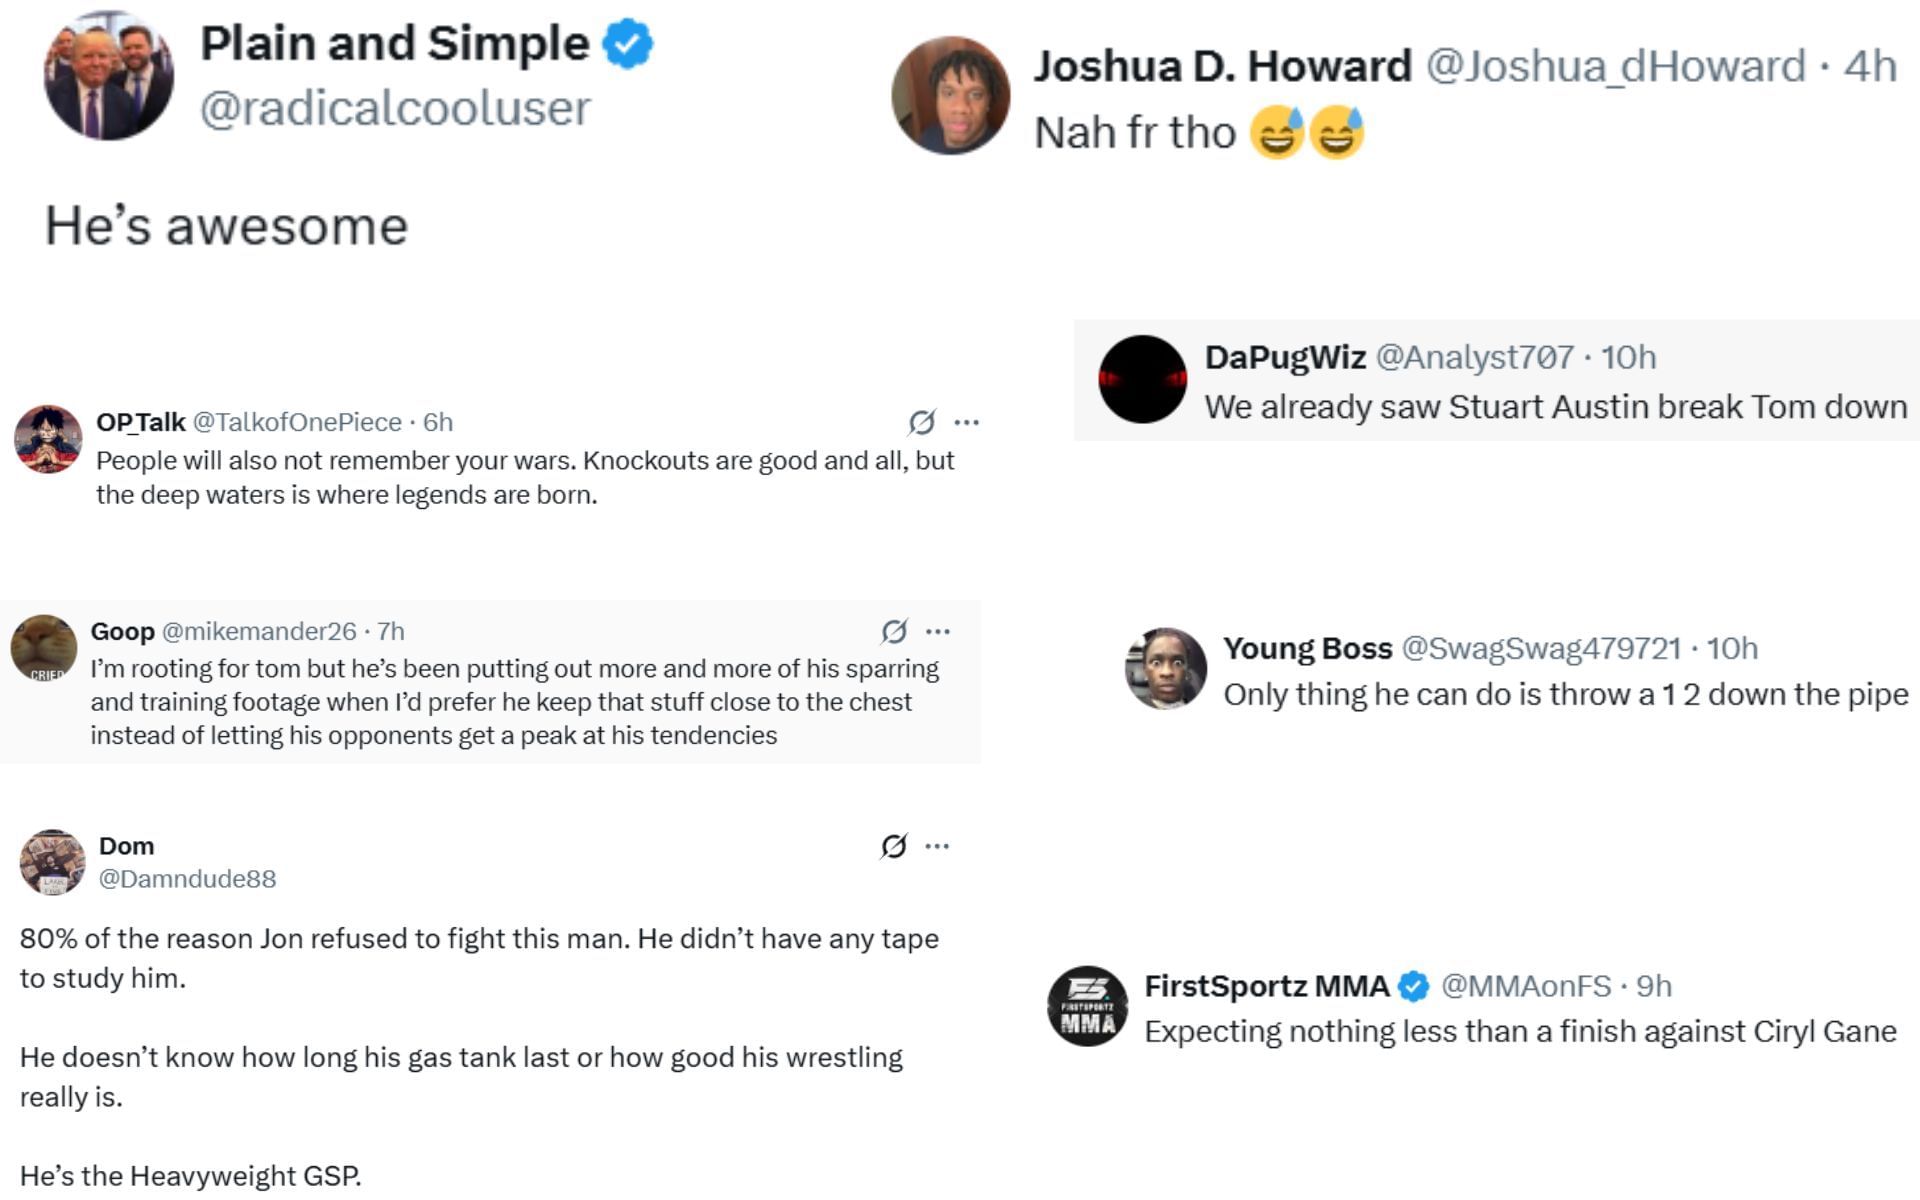Click the FirstSportz MMA logo avatar
The width and height of the screenshot is (1920, 1200).
pos(1087,1006)
